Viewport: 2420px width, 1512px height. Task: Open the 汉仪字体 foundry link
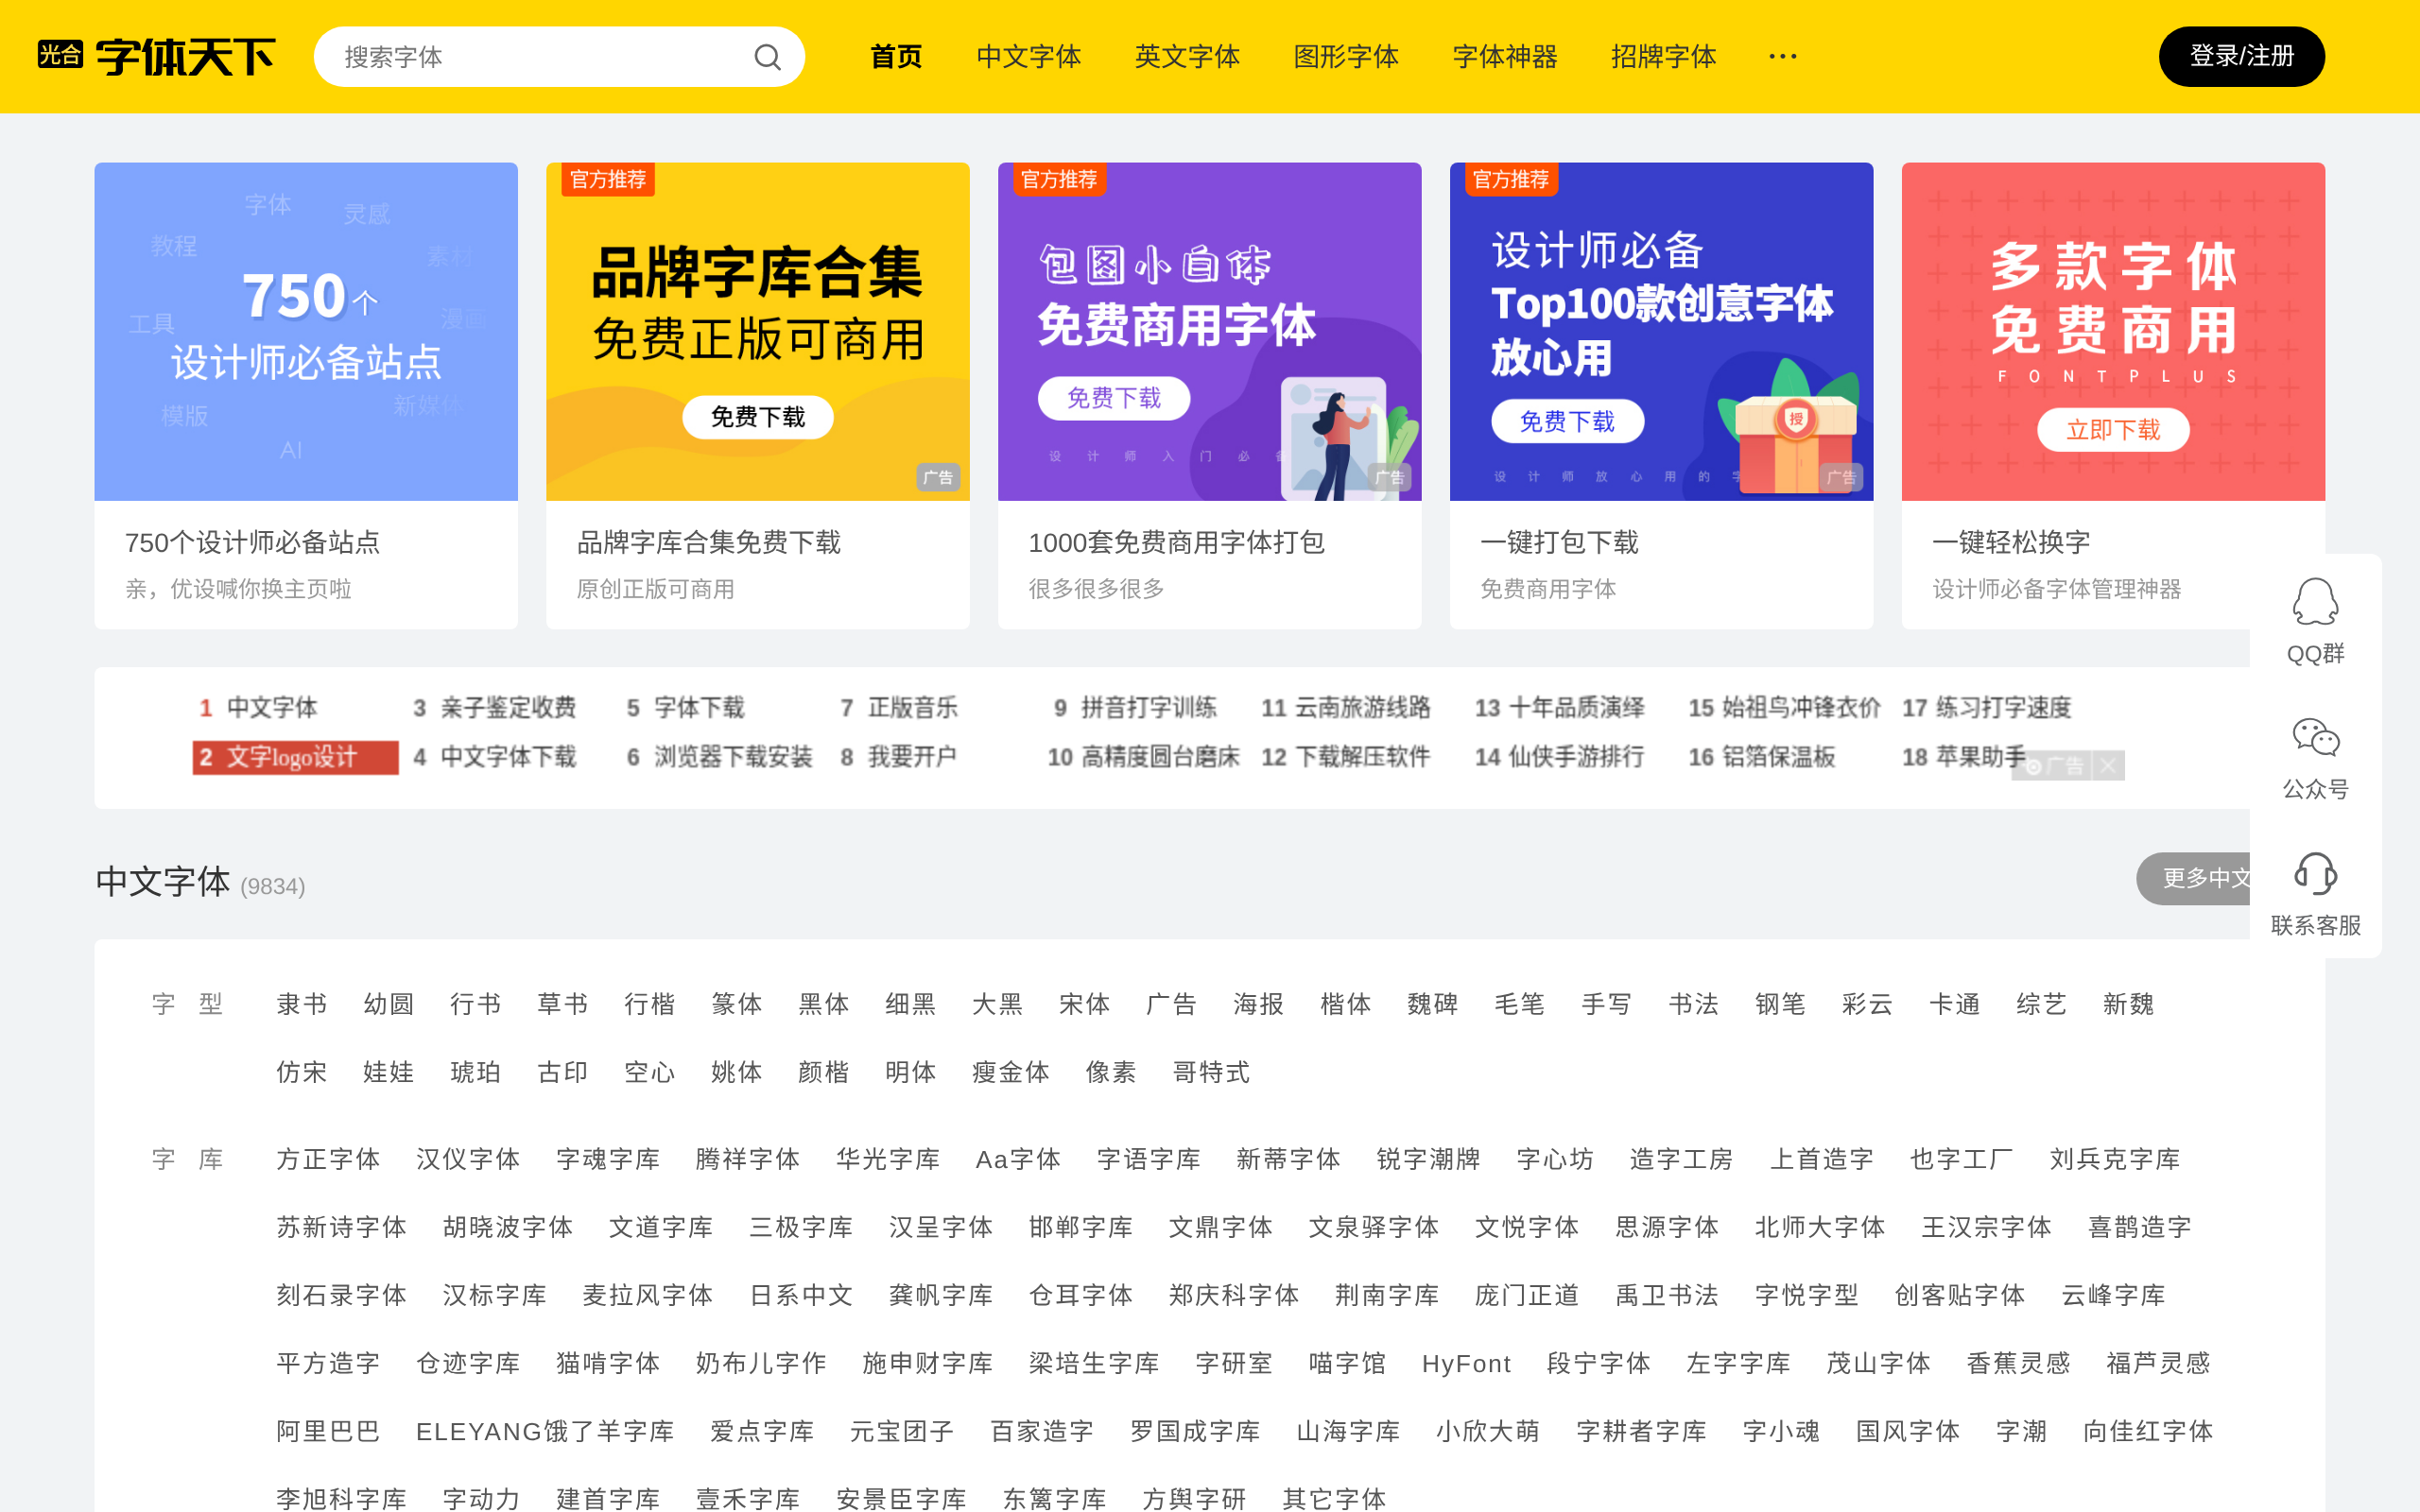468,1159
